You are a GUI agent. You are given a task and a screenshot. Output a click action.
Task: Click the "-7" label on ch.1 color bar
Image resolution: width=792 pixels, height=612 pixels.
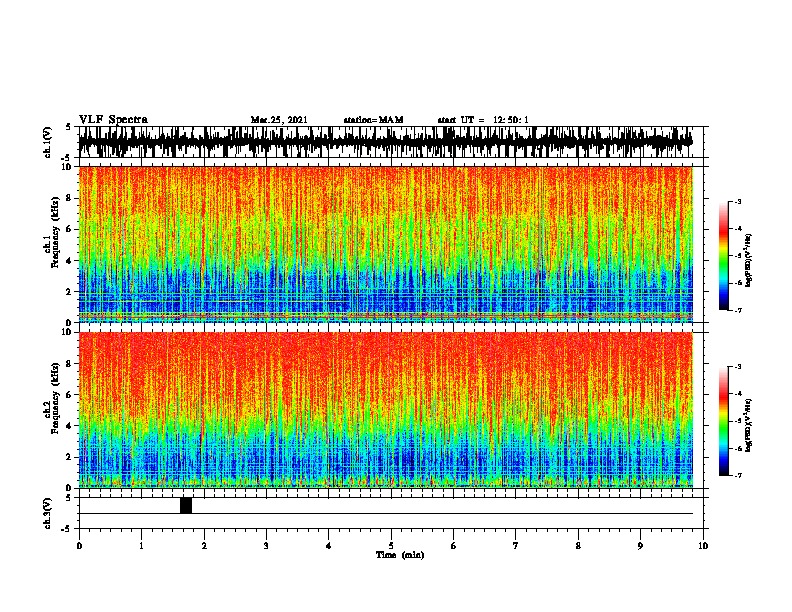click(x=737, y=310)
